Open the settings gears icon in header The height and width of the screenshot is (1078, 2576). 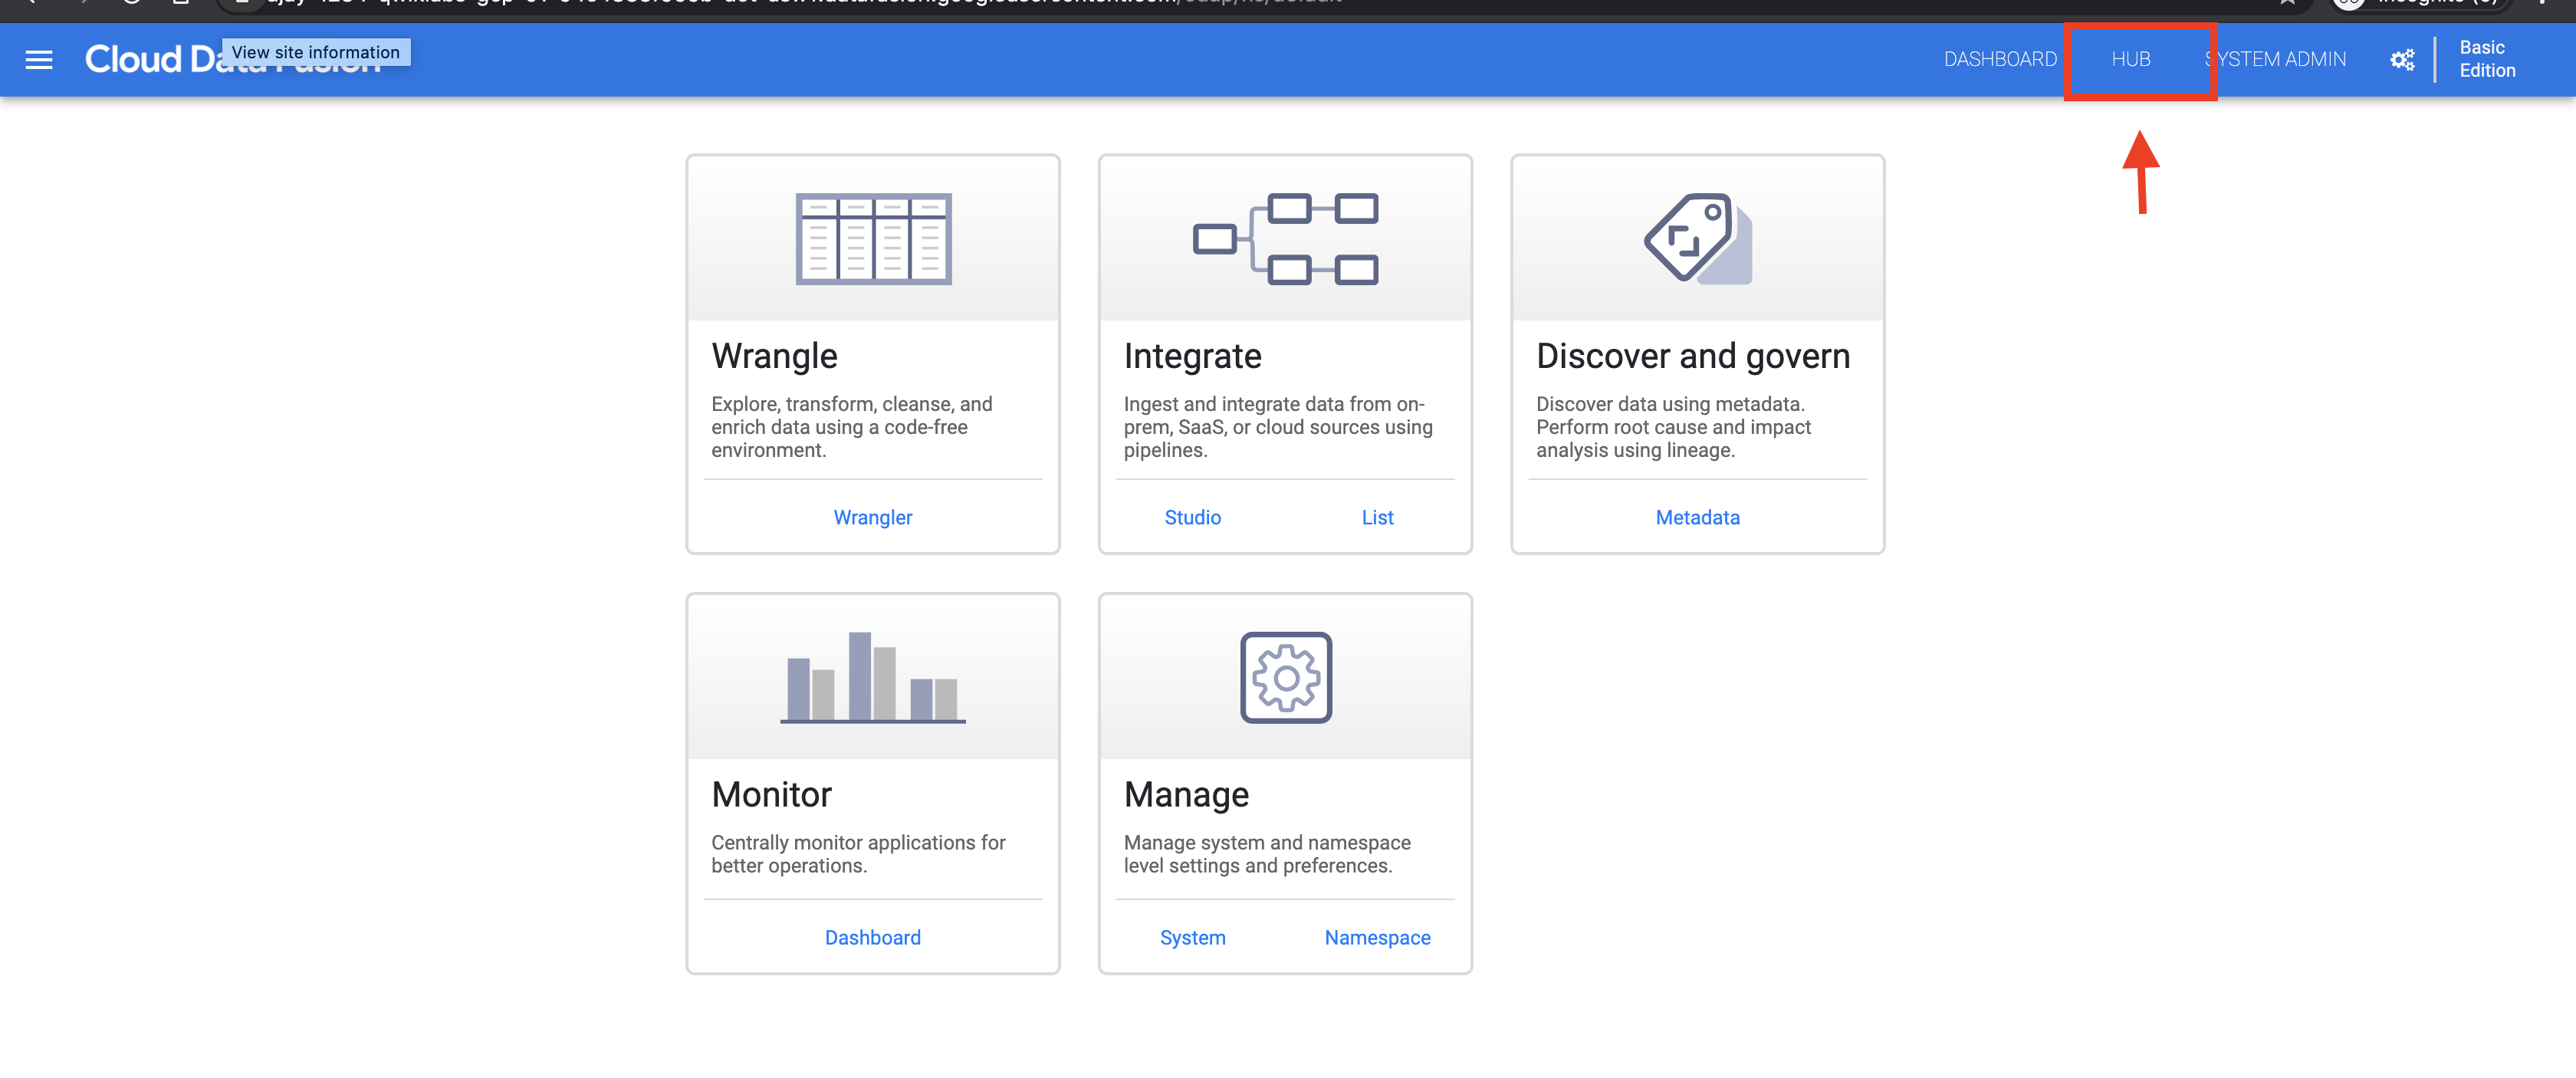click(2402, 60)
